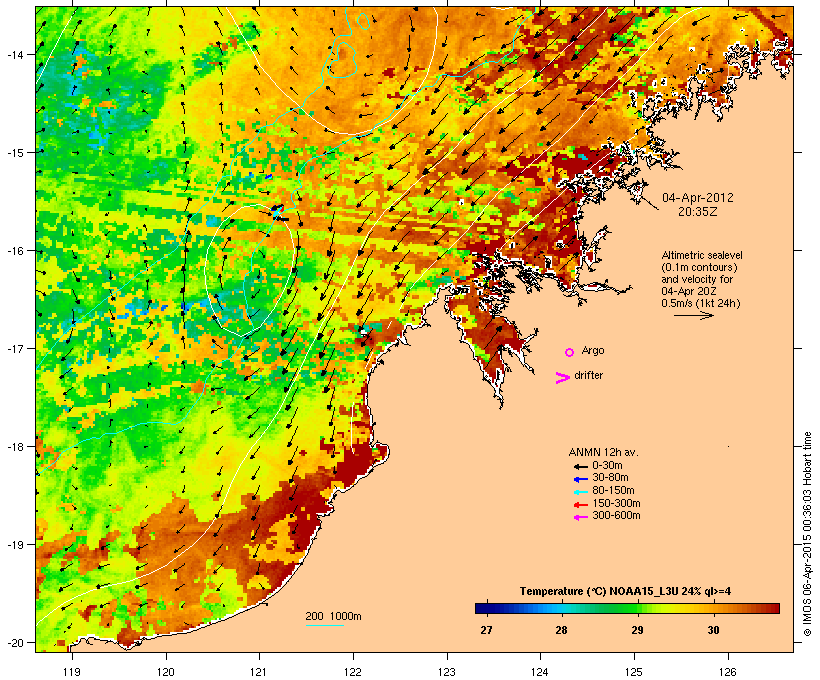Image resolution: width=820 pixels, height=680 pixels.
Task: Click the 'Altimetric sealevel' text line
Action: 702,255
